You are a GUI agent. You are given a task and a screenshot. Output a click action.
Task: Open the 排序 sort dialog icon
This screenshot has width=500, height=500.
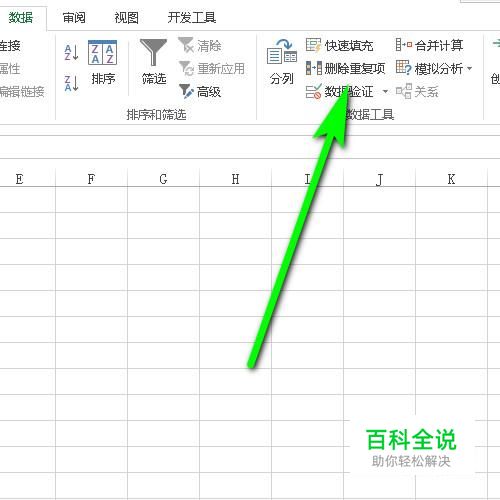pos(102,52)
